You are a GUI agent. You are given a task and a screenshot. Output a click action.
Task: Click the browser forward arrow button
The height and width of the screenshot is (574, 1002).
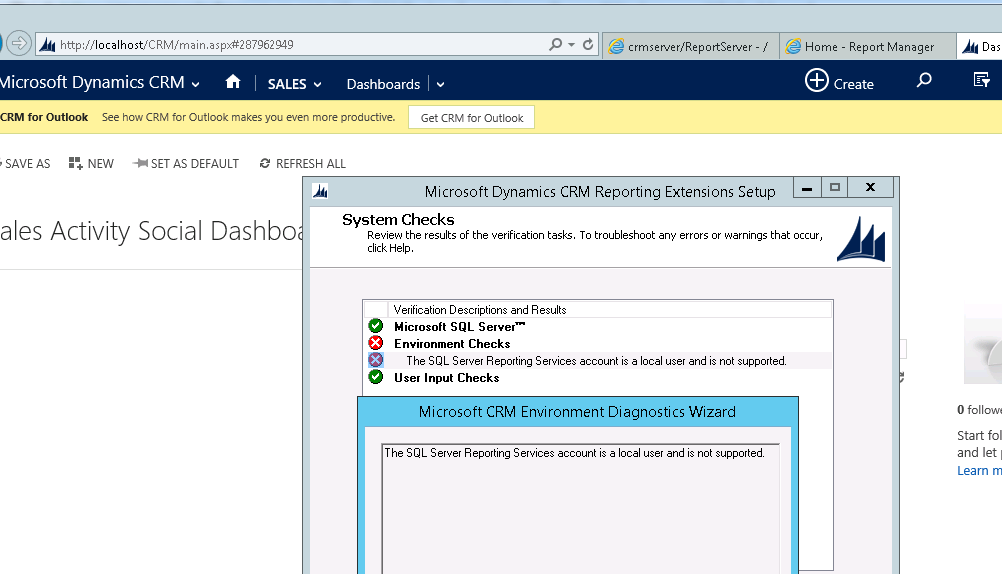(19, 43)
